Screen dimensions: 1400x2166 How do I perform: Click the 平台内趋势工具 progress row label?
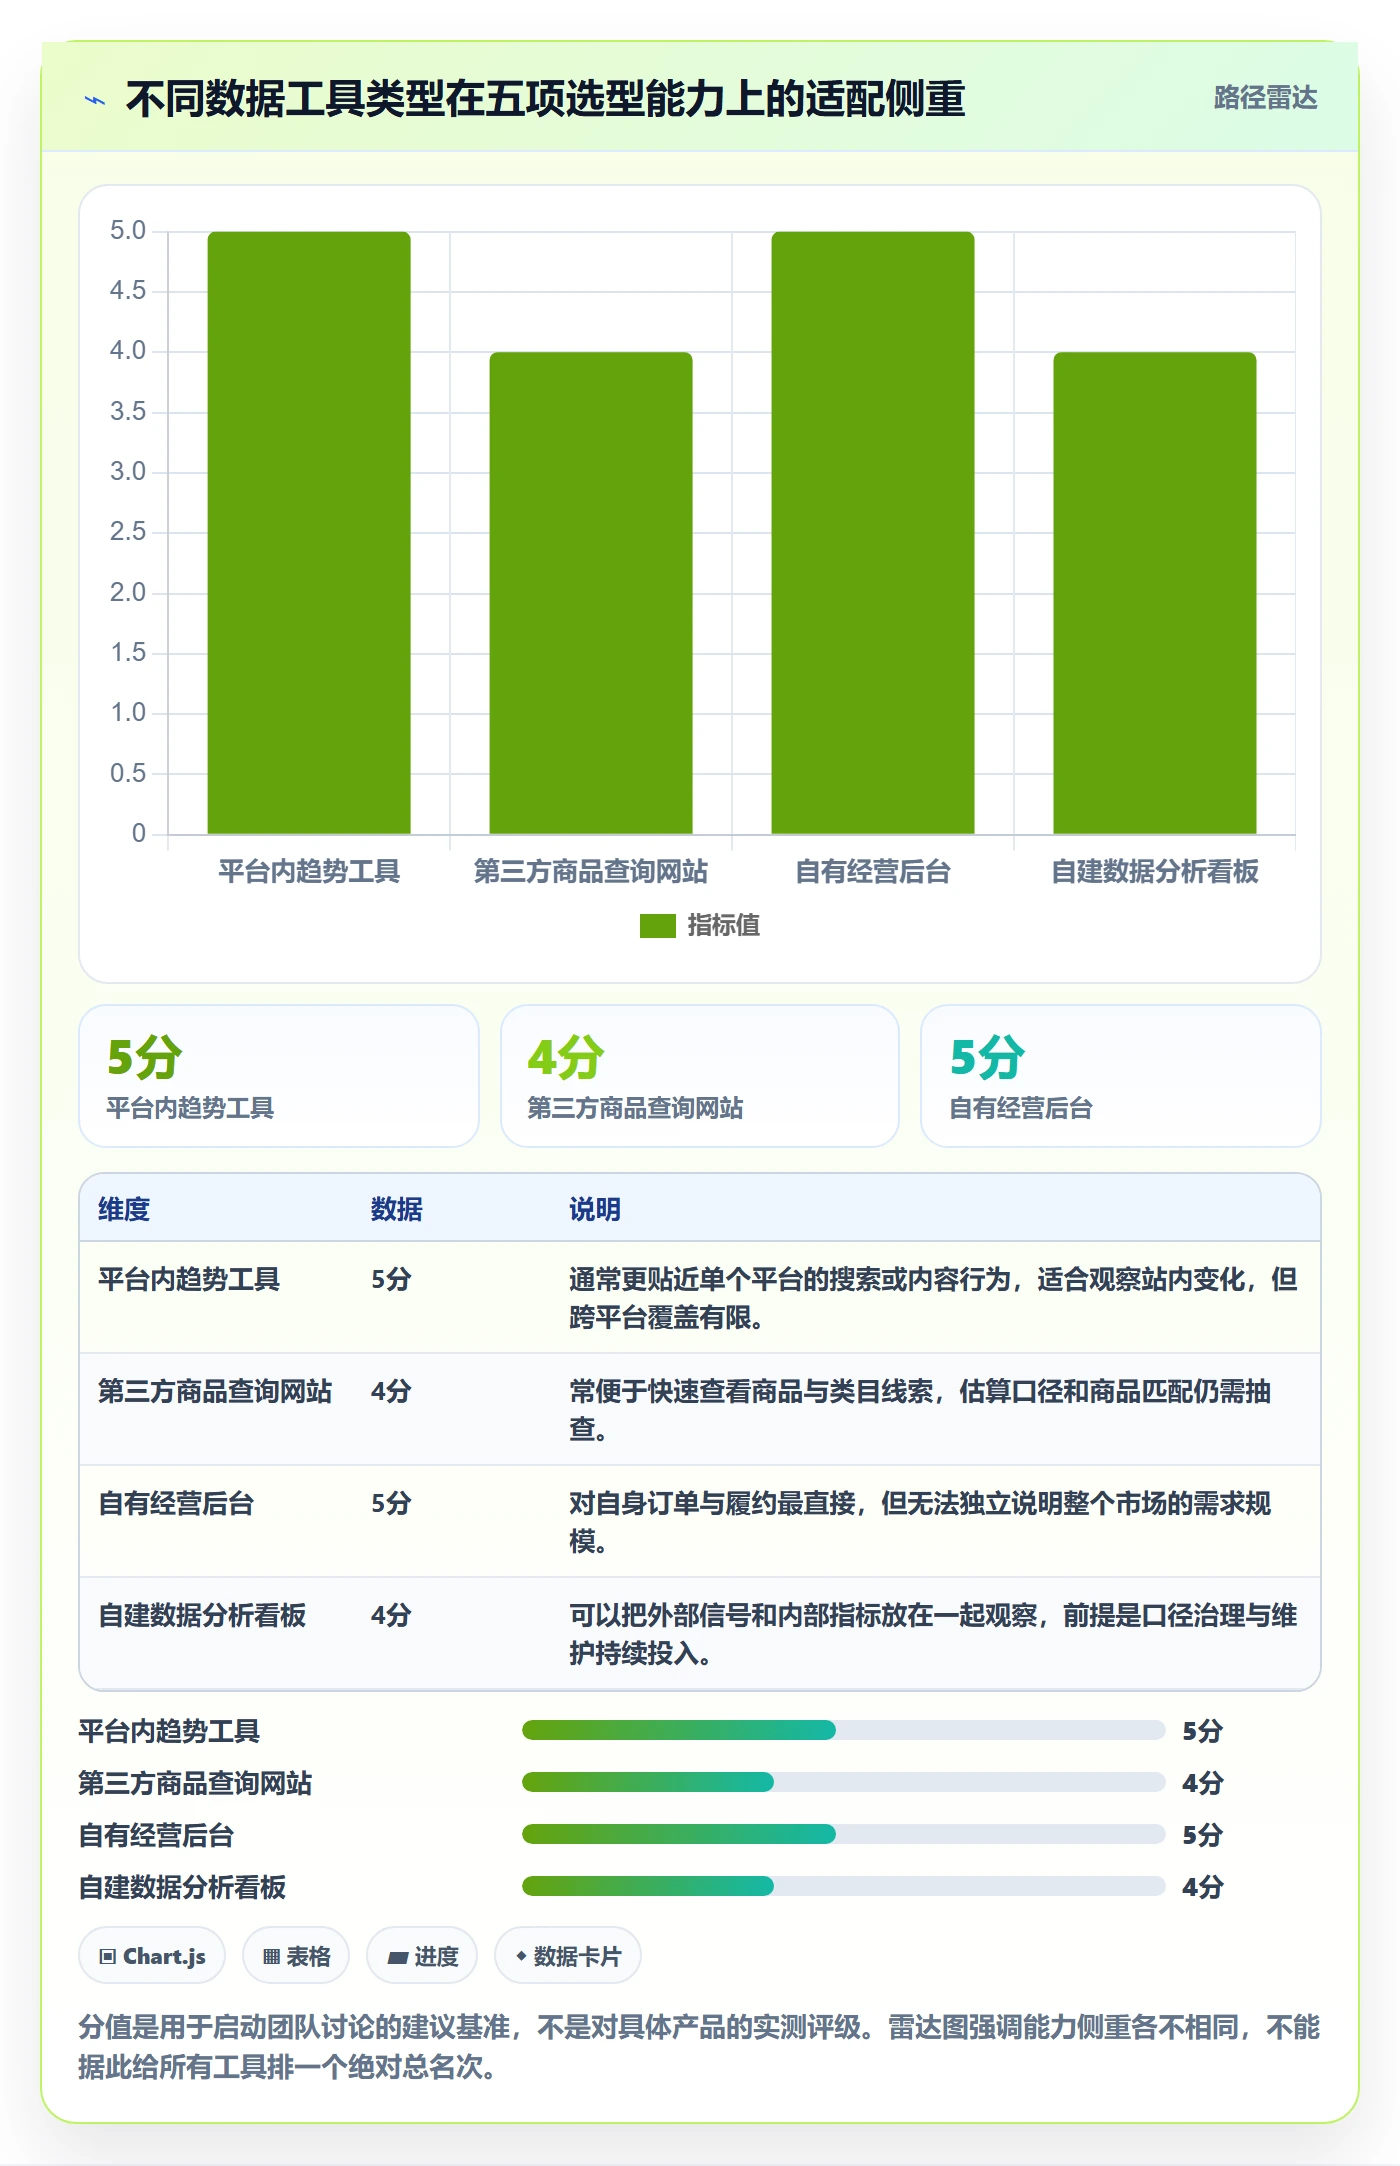(169, 1731)
